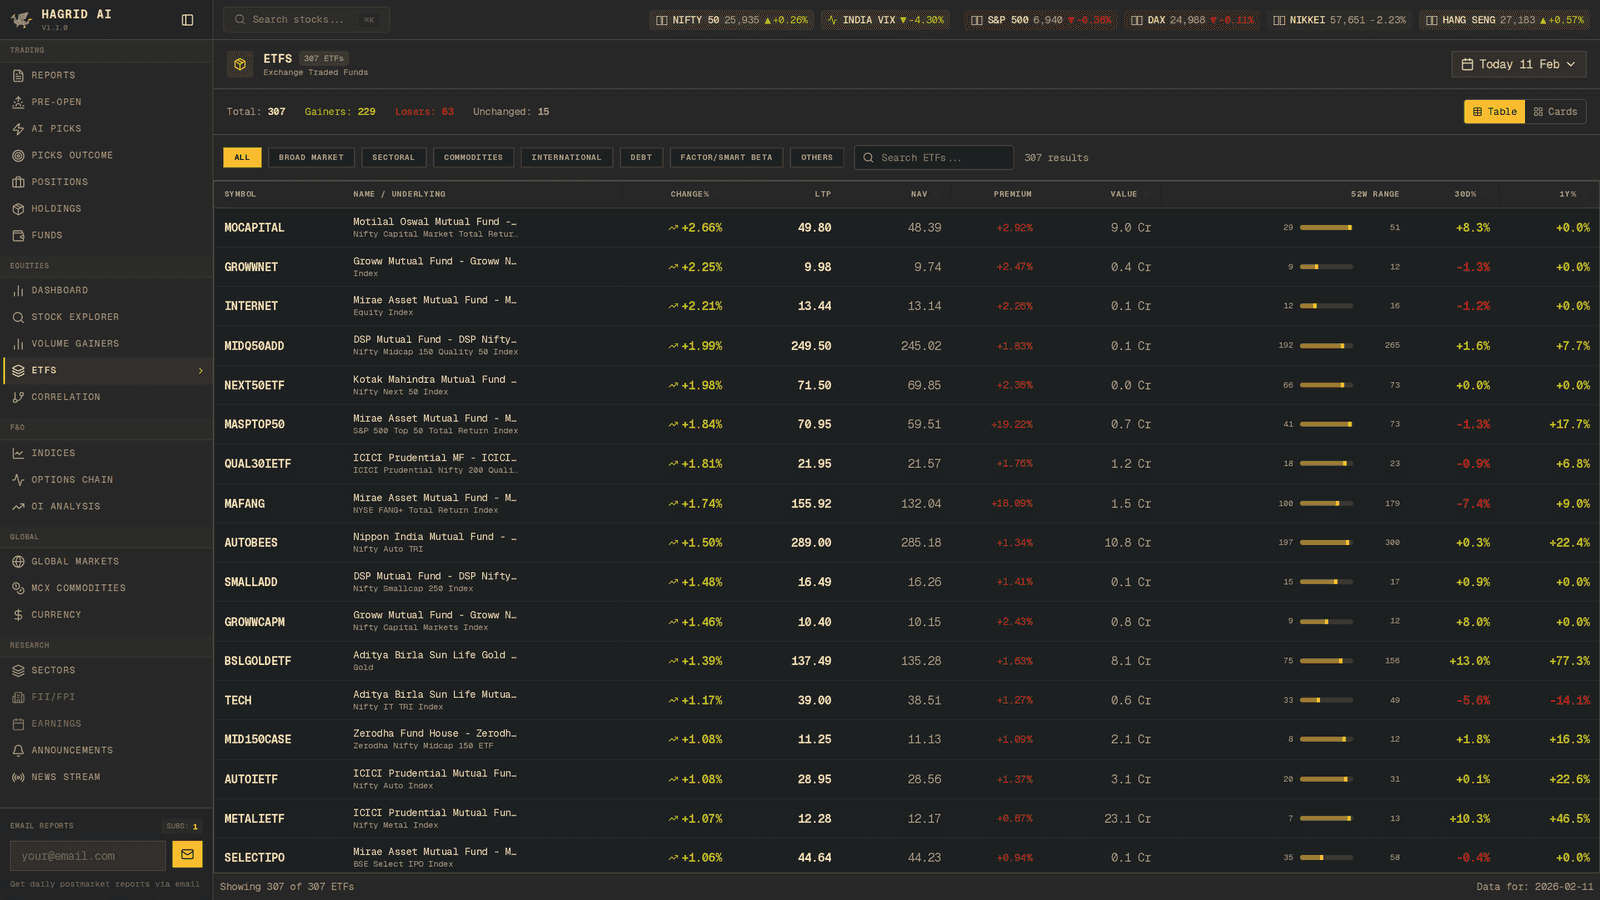Select the Commodities filter tab
Screen dimensions: 1600x900
pos(473,158)
